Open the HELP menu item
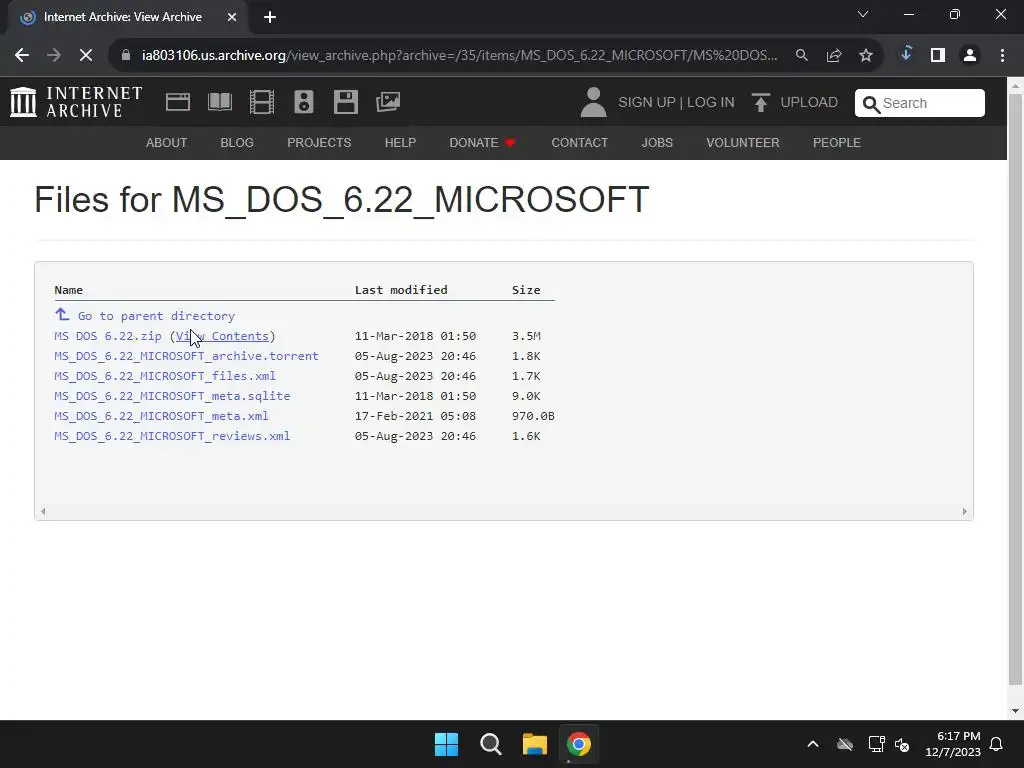This screenshot has height=768, width=1024. coord(400,143)
